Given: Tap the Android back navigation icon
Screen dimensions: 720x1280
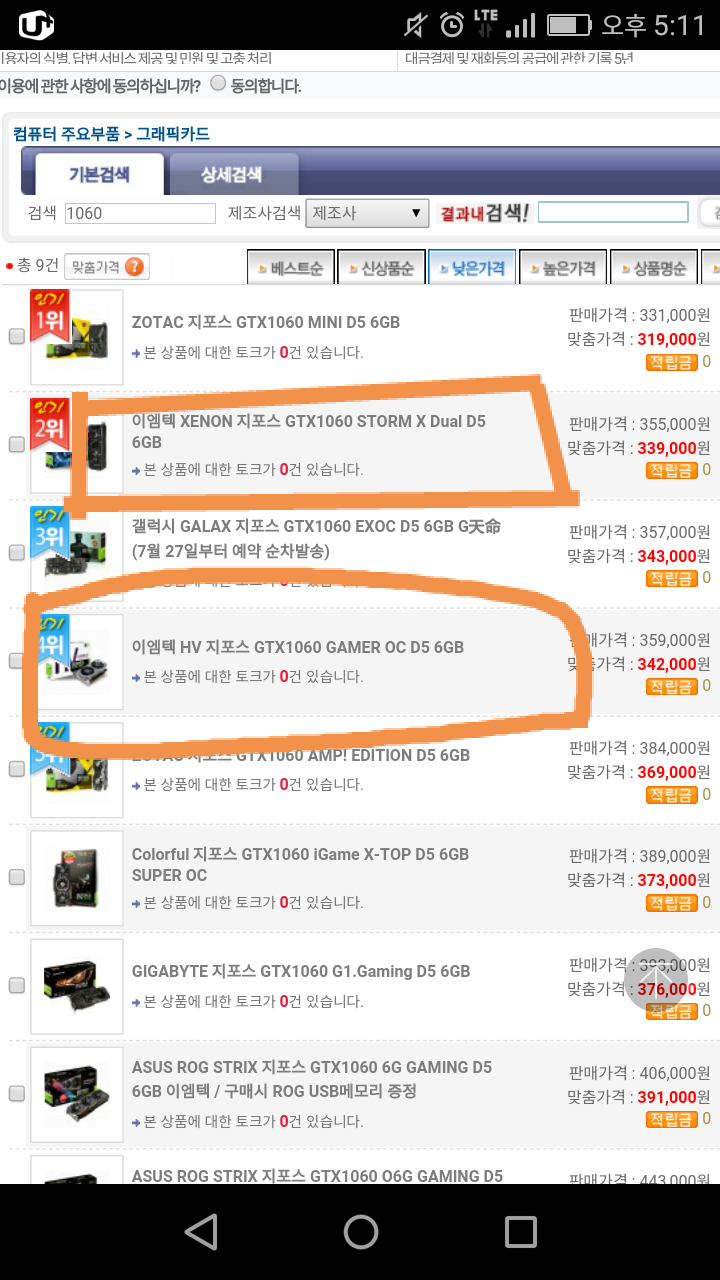Looking at the screenshot, I should pos(201,1232).
